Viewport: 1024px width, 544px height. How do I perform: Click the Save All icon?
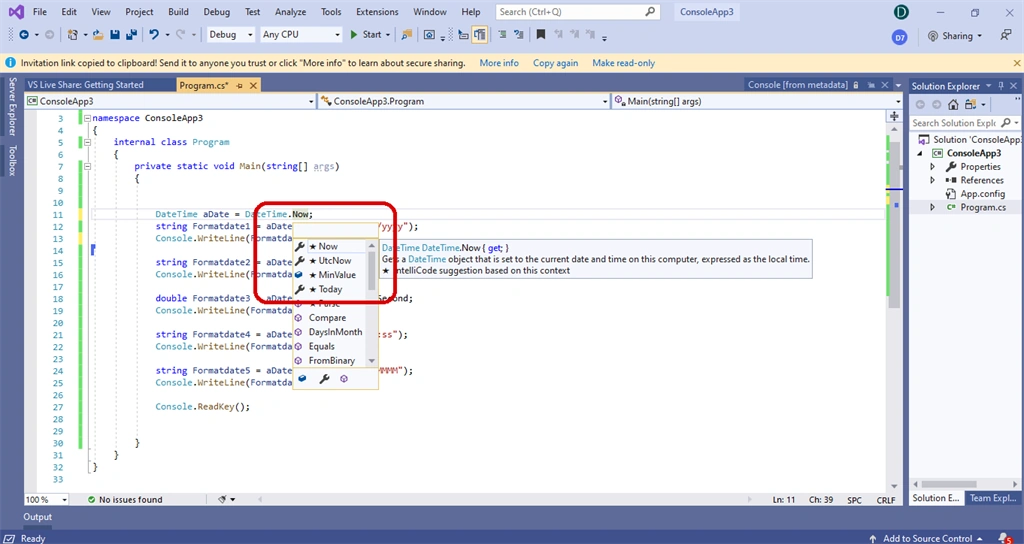(131, 35)
